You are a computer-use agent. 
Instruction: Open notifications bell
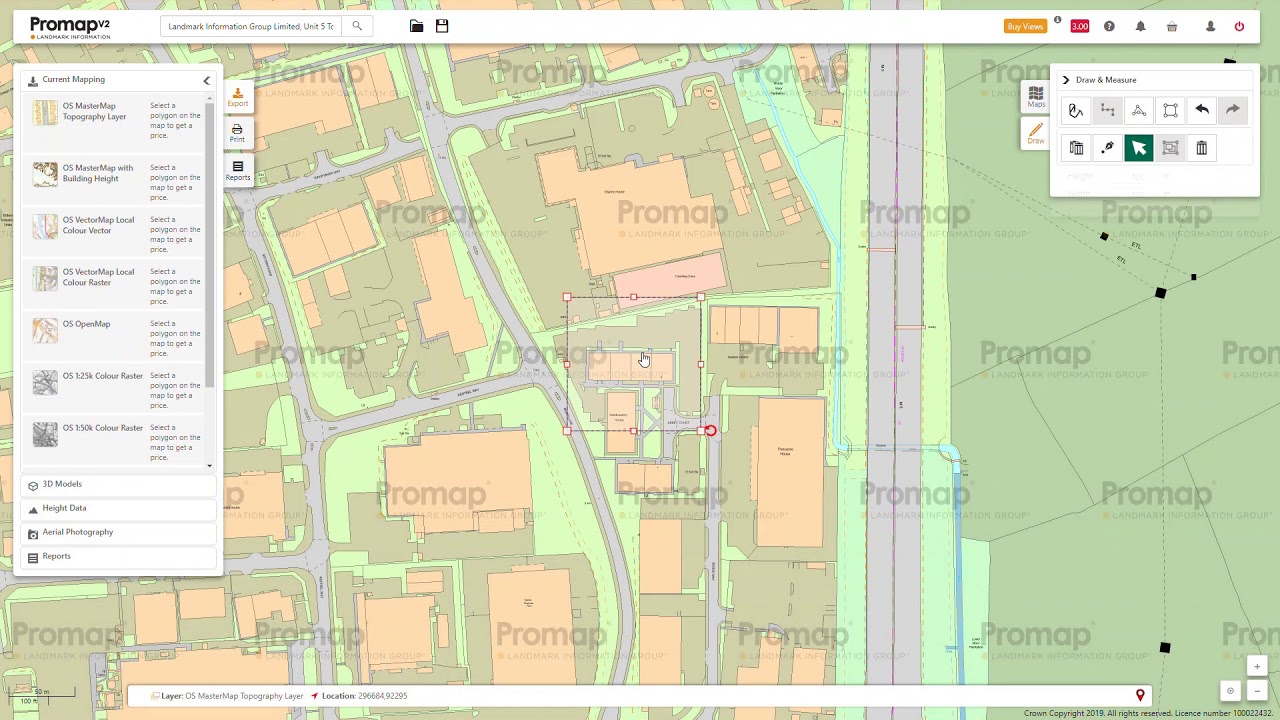1140,26
